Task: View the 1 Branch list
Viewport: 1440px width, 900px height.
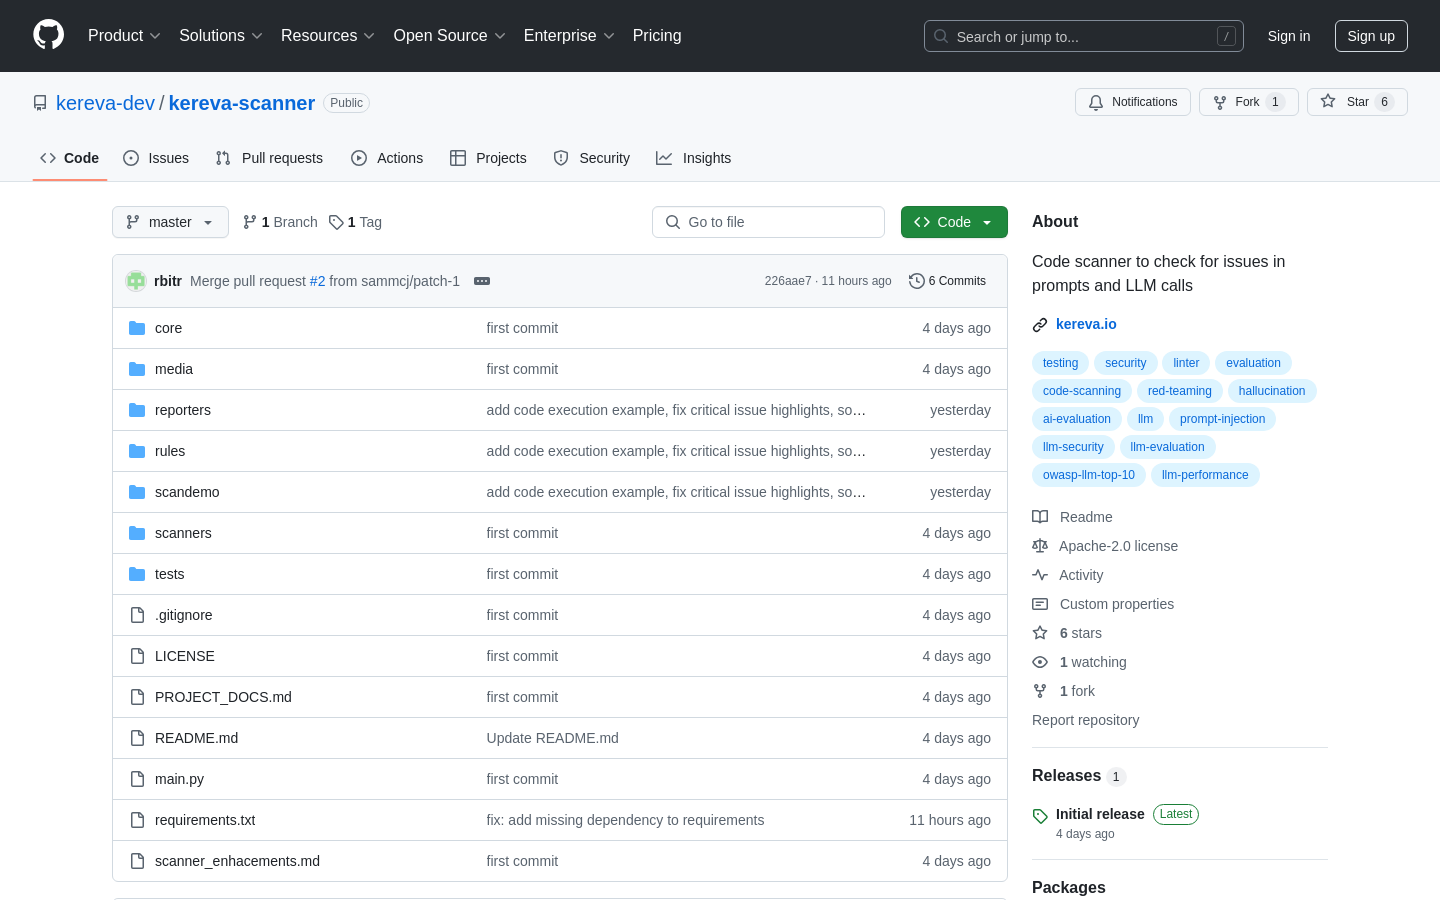Action: click(280, 222)
